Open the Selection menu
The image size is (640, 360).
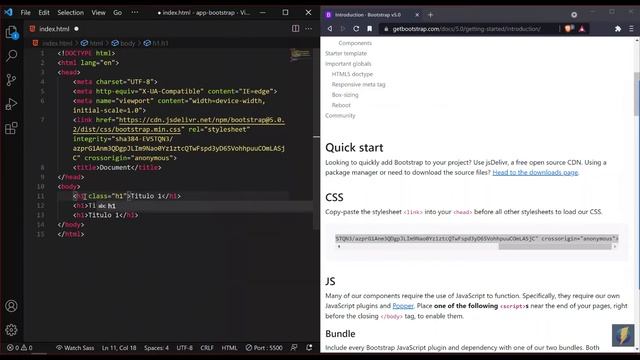tap(70, 13)
